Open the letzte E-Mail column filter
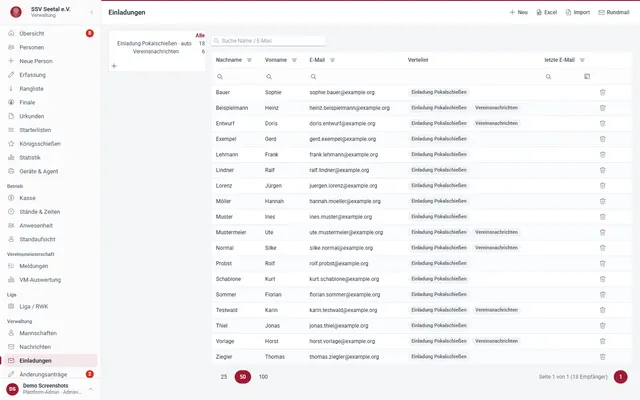This screenshot has width=640, height=400. point(582,60)
